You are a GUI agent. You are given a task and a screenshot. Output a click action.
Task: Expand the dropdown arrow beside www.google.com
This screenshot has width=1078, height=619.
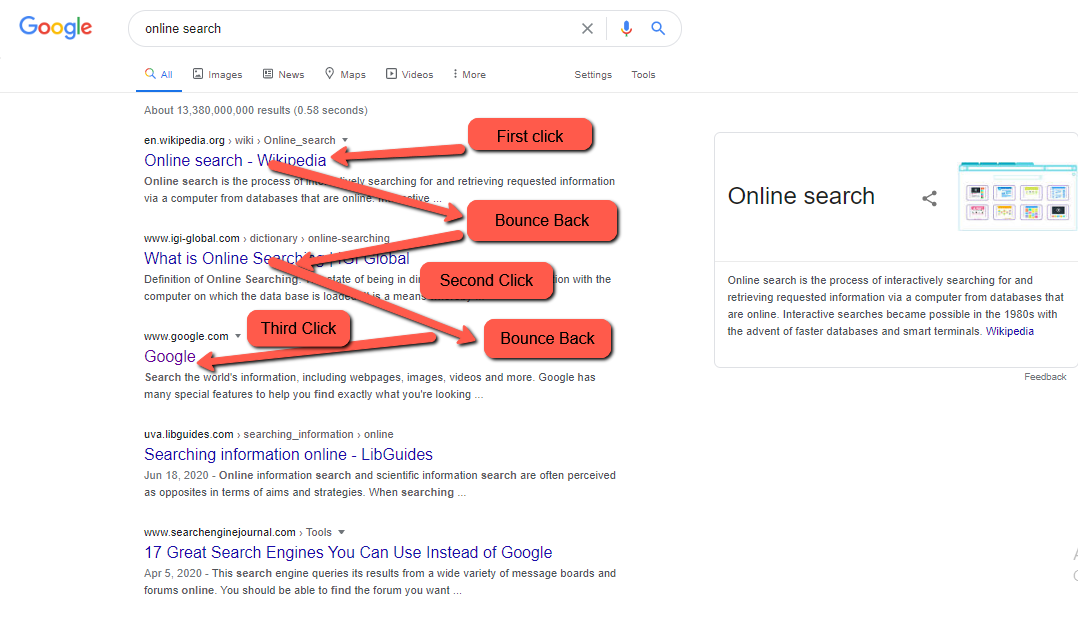[x=238, y=336]
